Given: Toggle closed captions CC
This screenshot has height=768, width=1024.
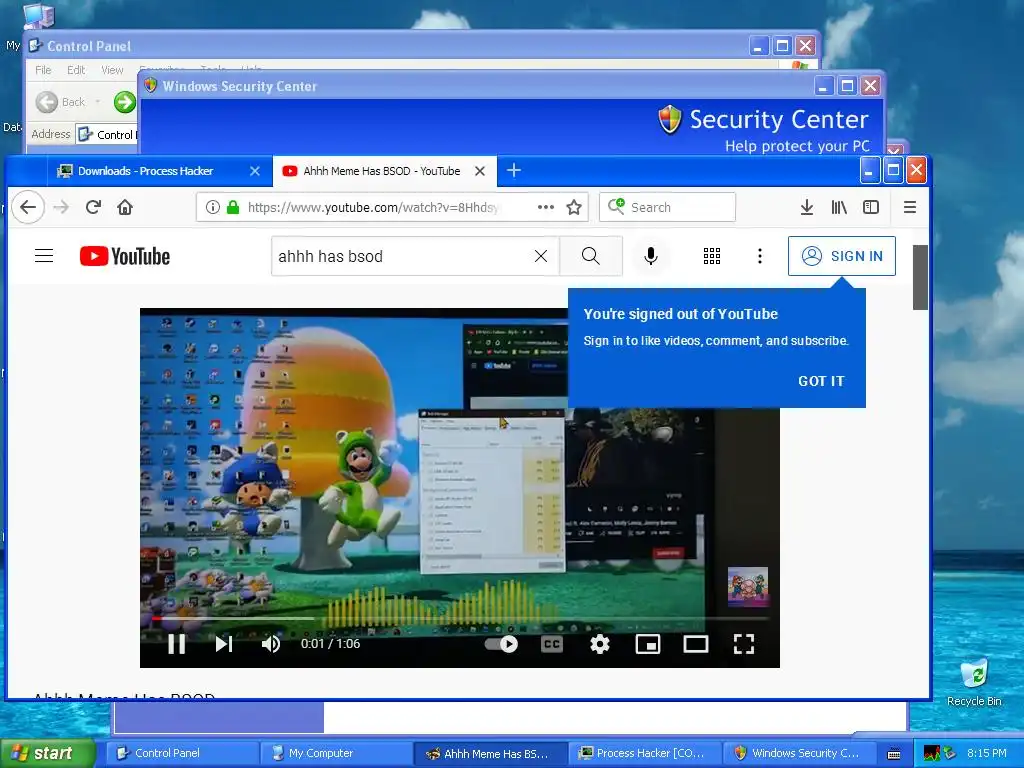Looking at the screenshot, I should coord(552,644).
